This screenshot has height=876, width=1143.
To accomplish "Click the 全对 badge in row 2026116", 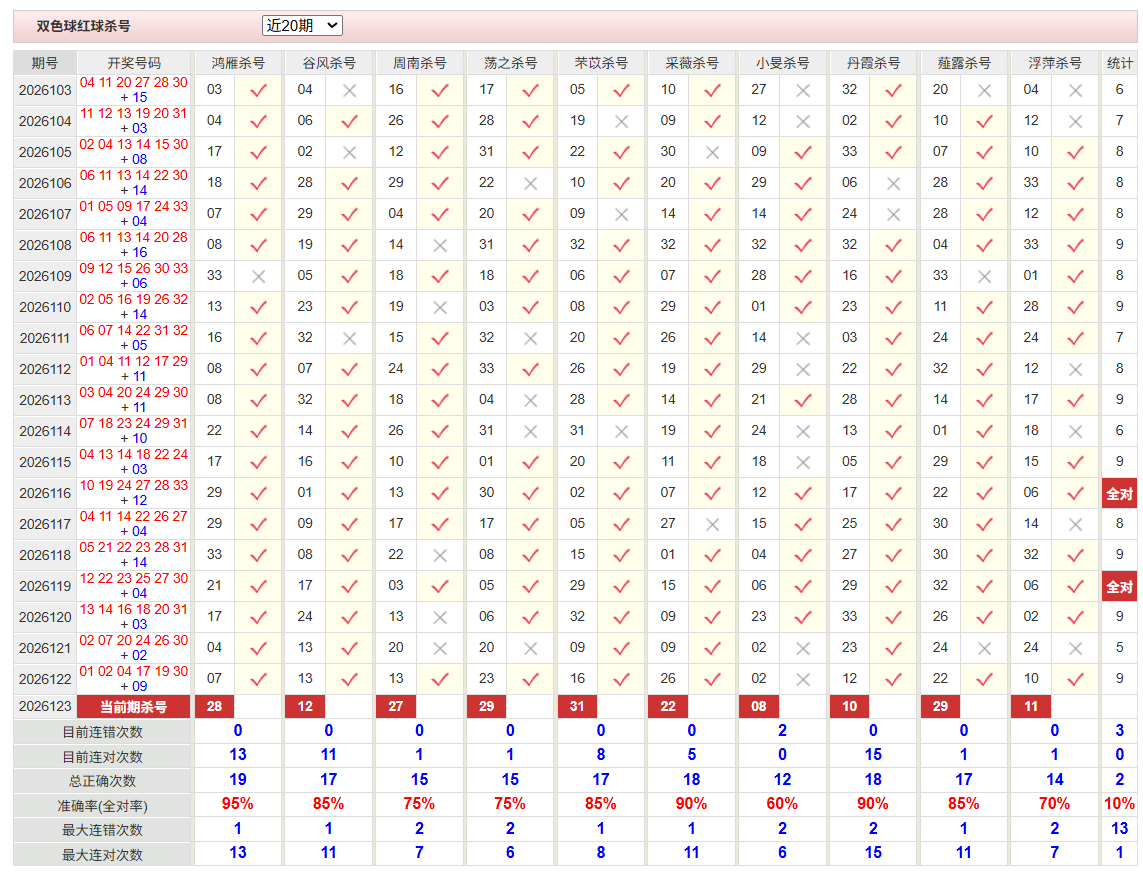I will coord(1120,494).
